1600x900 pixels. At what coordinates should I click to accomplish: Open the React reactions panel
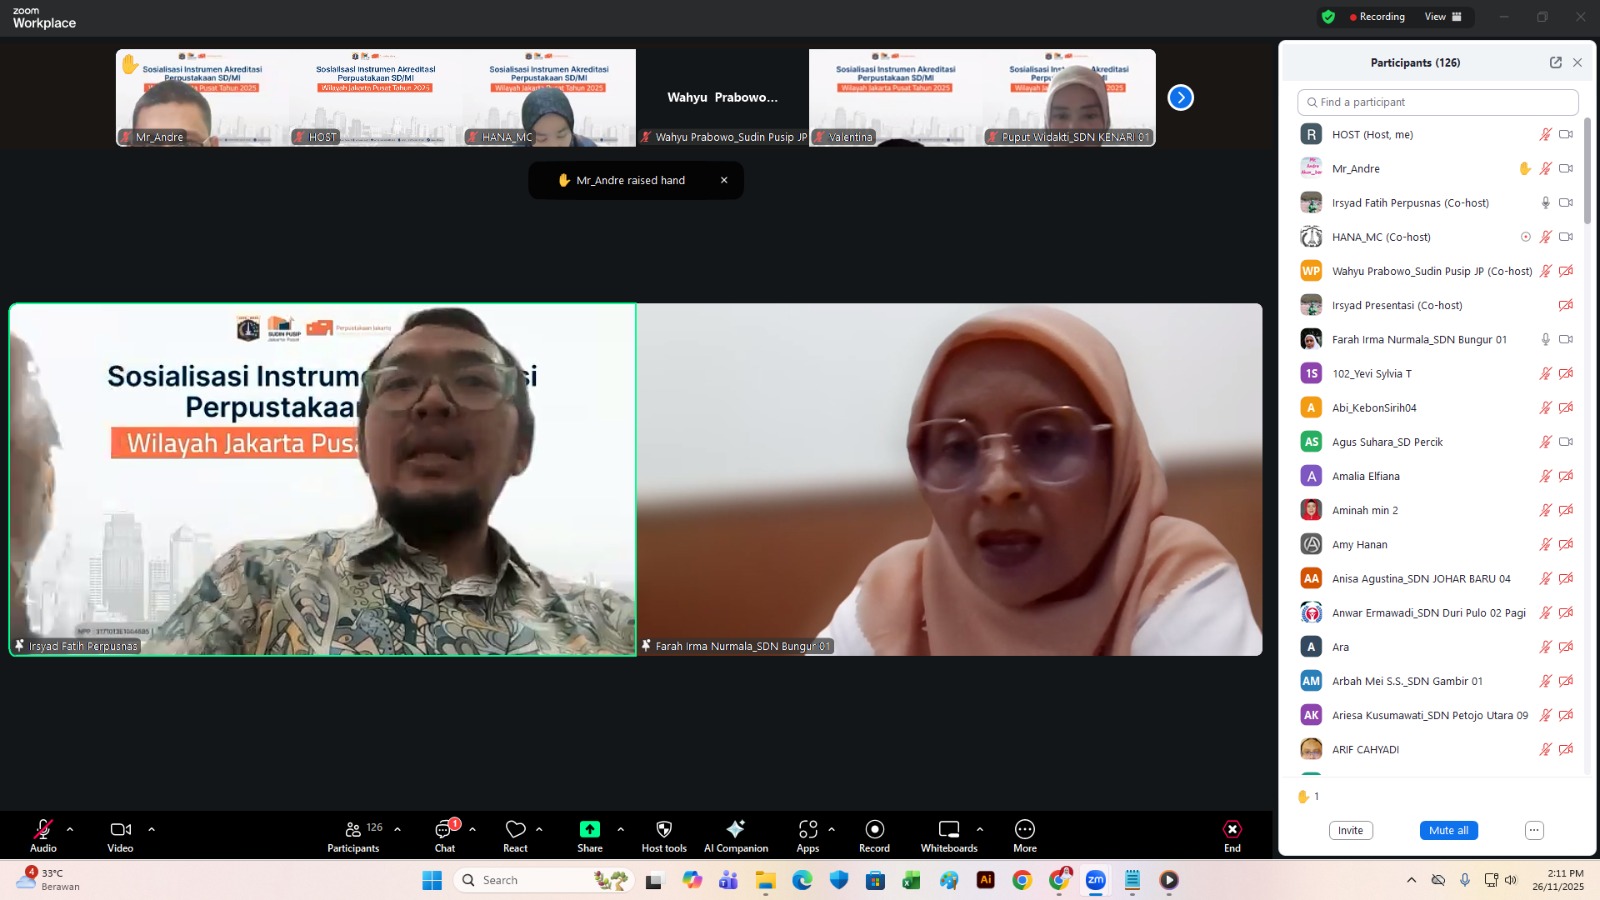pyautogui.click(x=516, y=830)
